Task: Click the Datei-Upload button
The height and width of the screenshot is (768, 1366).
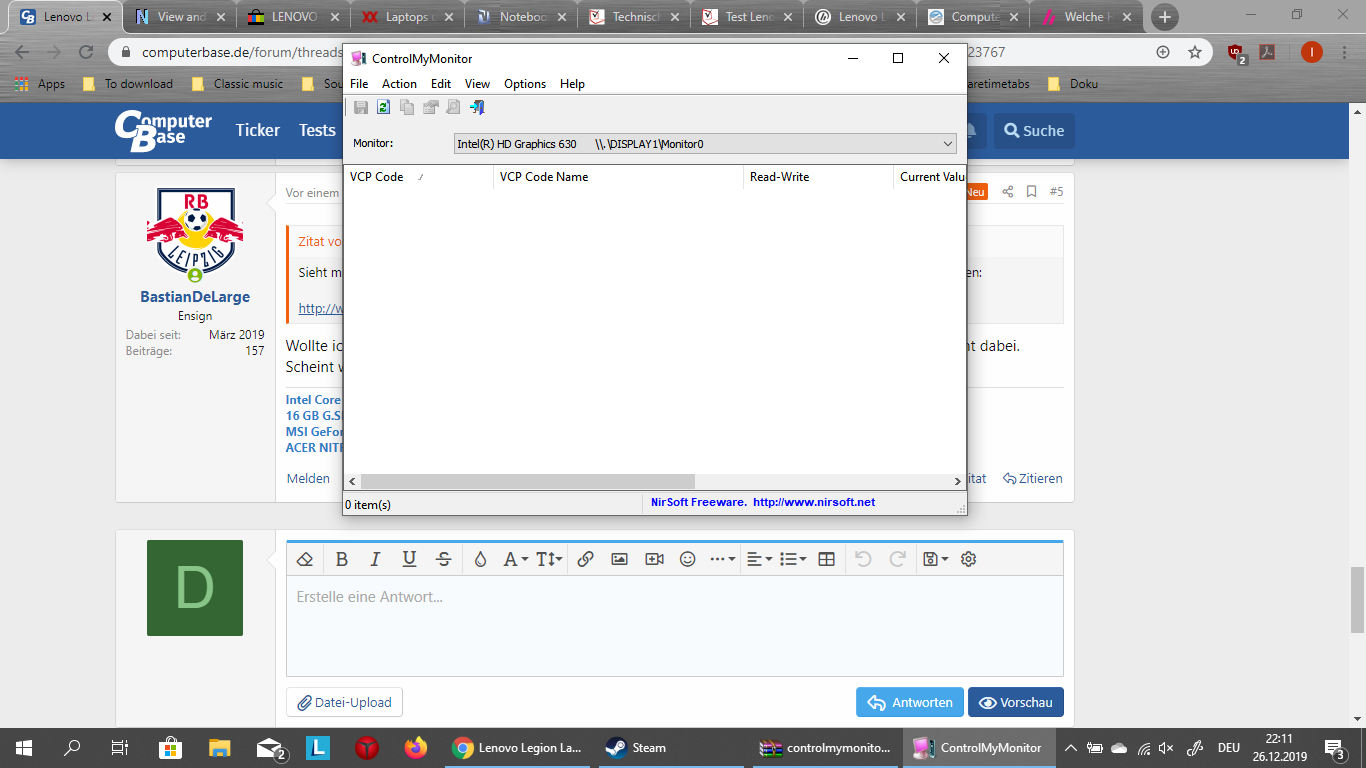Action: (344, 702)
